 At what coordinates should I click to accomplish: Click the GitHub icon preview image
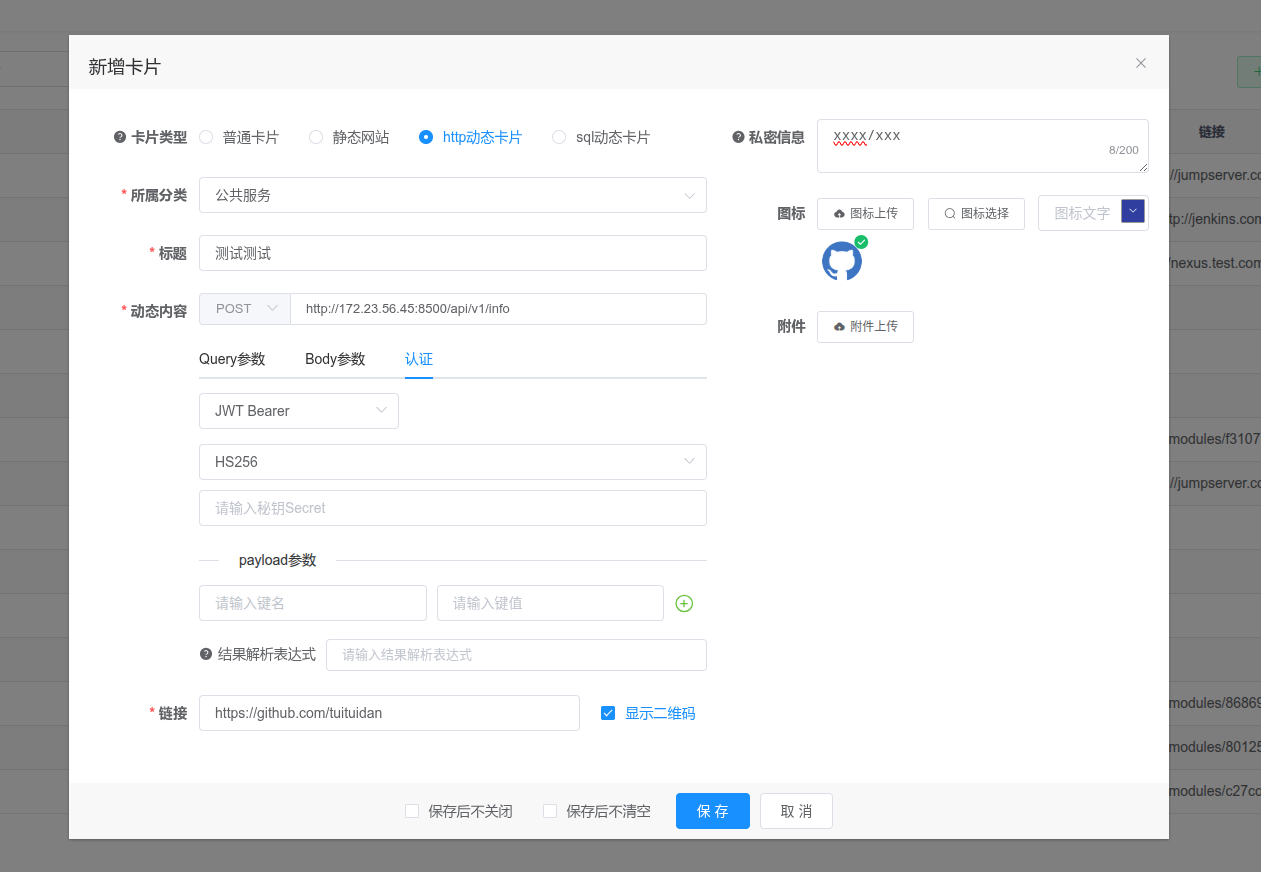coord(841,261)
